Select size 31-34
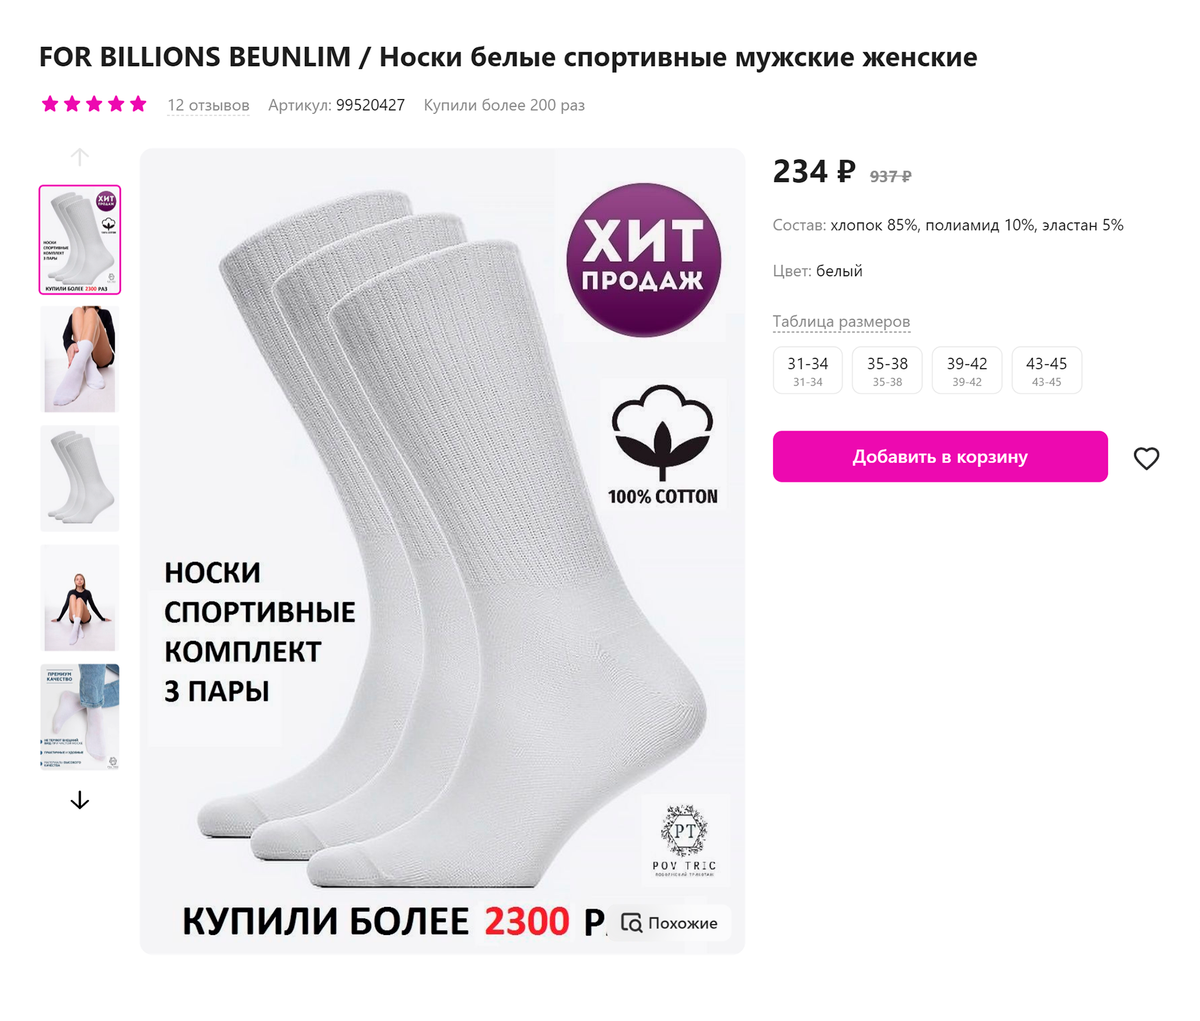 [x=808, y=371]
